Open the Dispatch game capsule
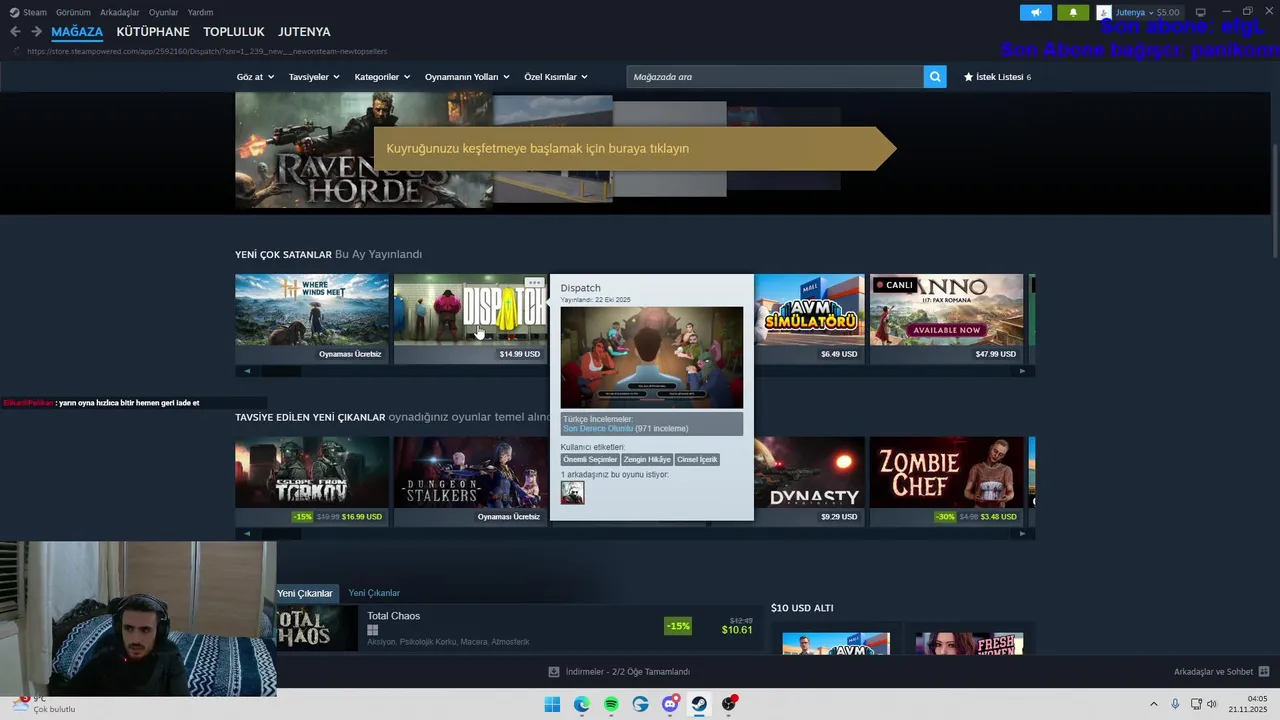Screen dimensions: 1280x720 (x=470, y=318)
